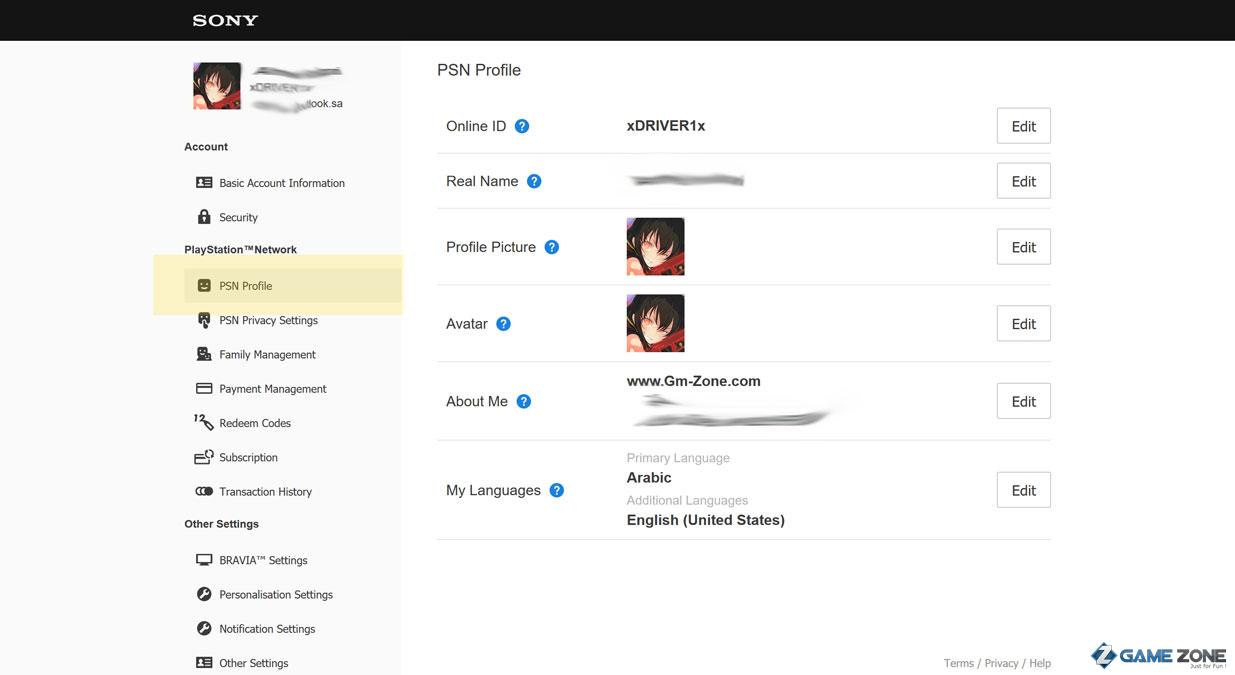Click the English (United States) language value
1235x675 pixels.
pos(706,520)
